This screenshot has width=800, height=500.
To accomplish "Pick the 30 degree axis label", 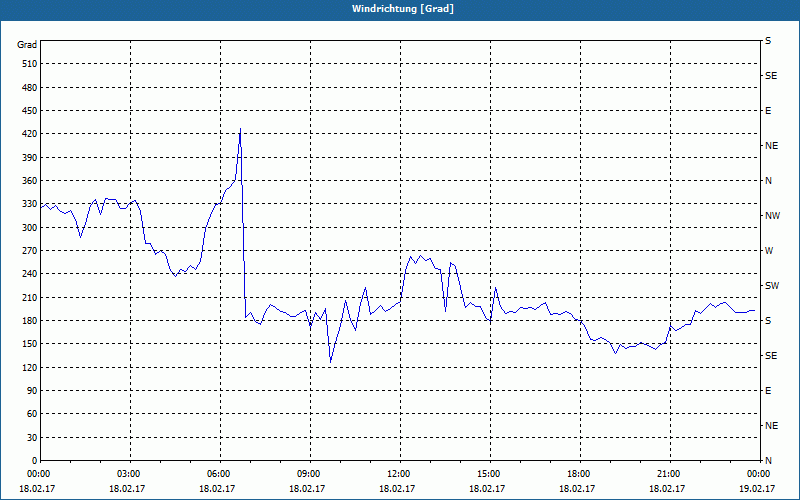I will click(x=32, y=437).
